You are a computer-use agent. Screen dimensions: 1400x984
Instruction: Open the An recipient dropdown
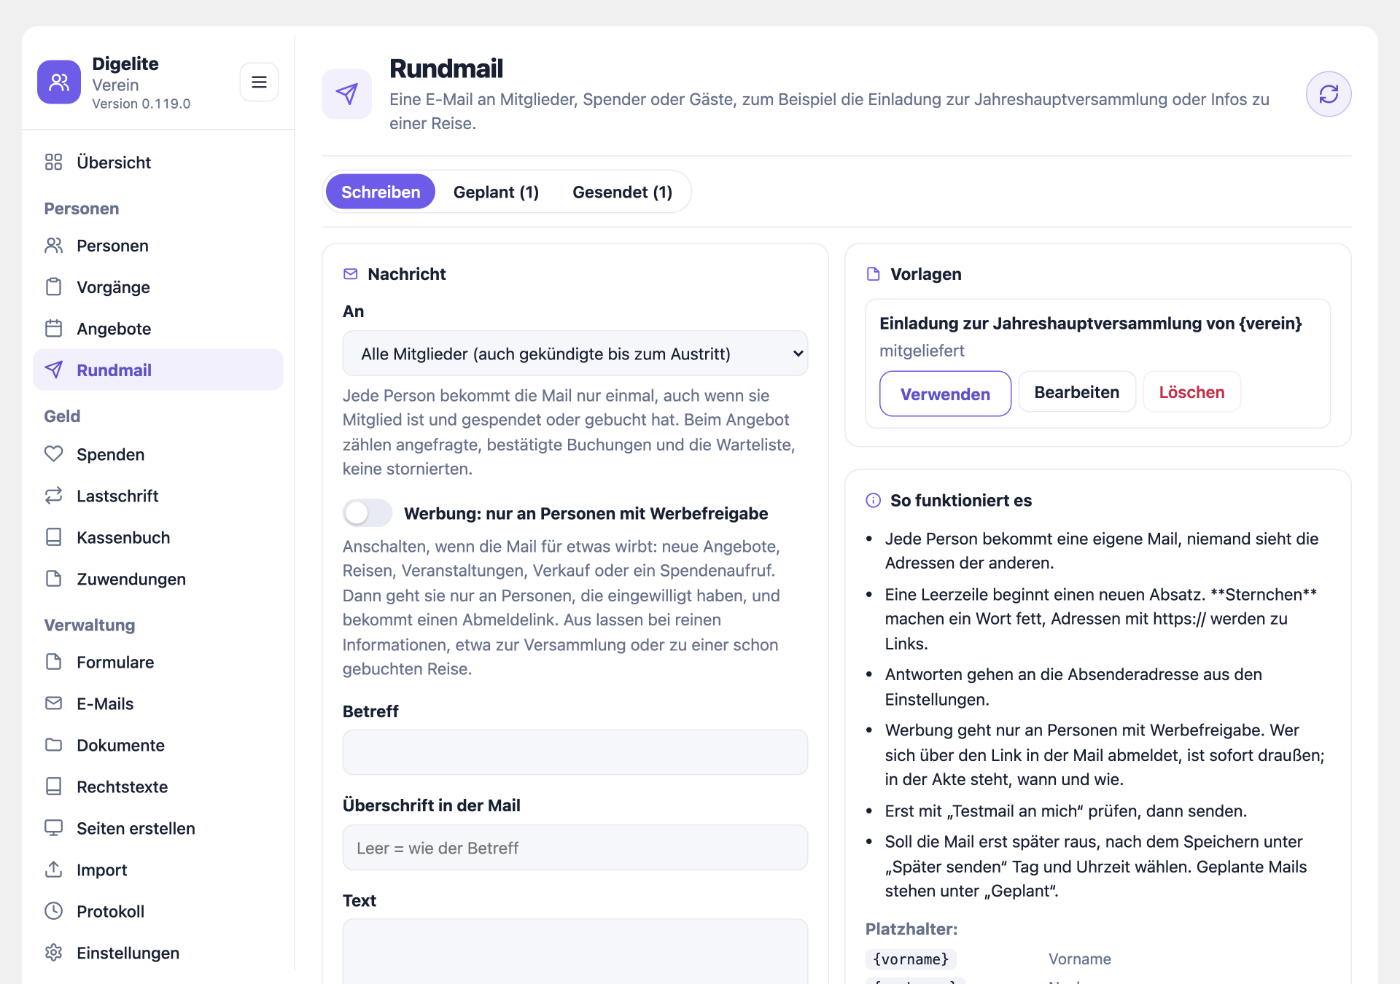(x=575, y=353)
